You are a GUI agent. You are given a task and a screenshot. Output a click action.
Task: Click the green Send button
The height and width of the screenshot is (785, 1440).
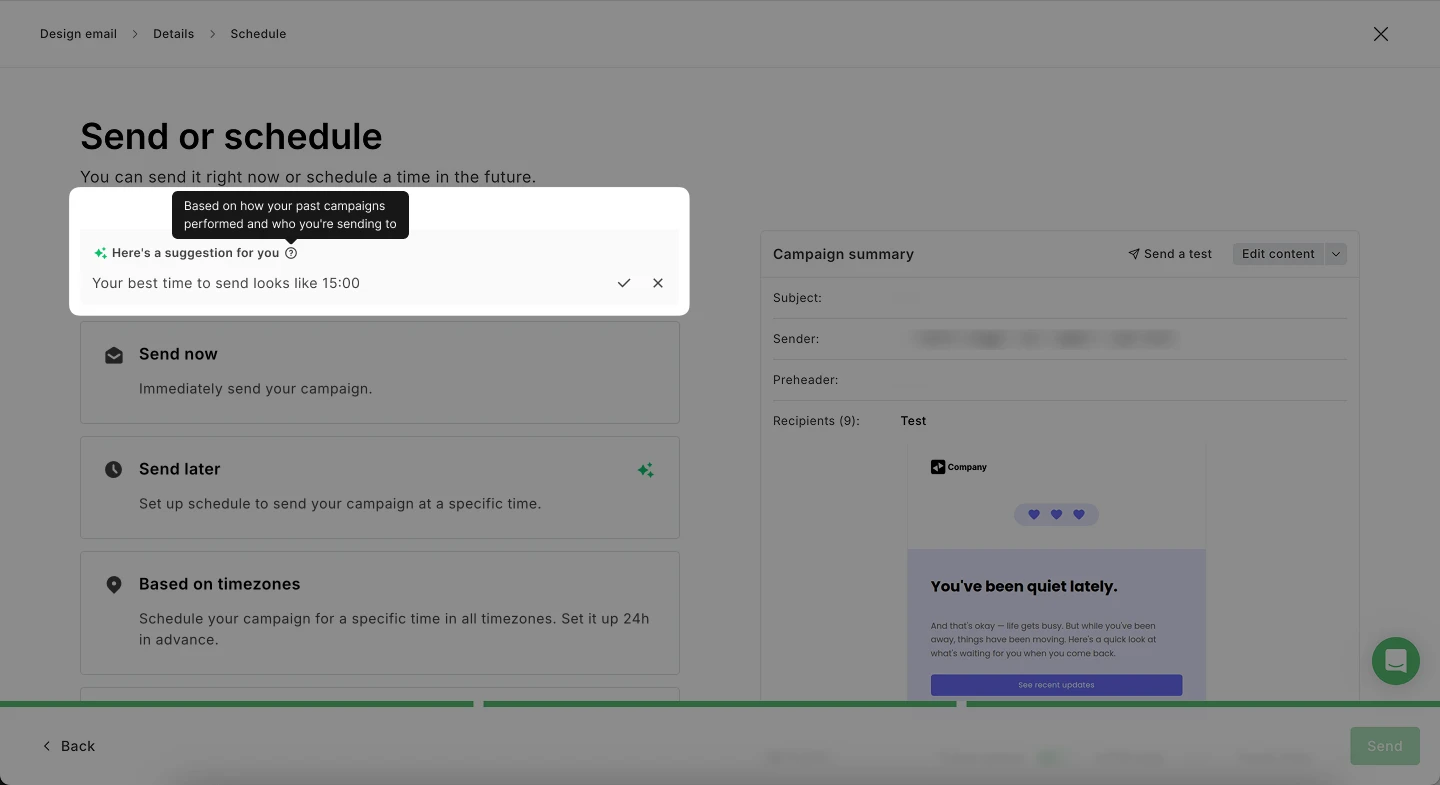pyautogui.click(x=1385, y=746)
